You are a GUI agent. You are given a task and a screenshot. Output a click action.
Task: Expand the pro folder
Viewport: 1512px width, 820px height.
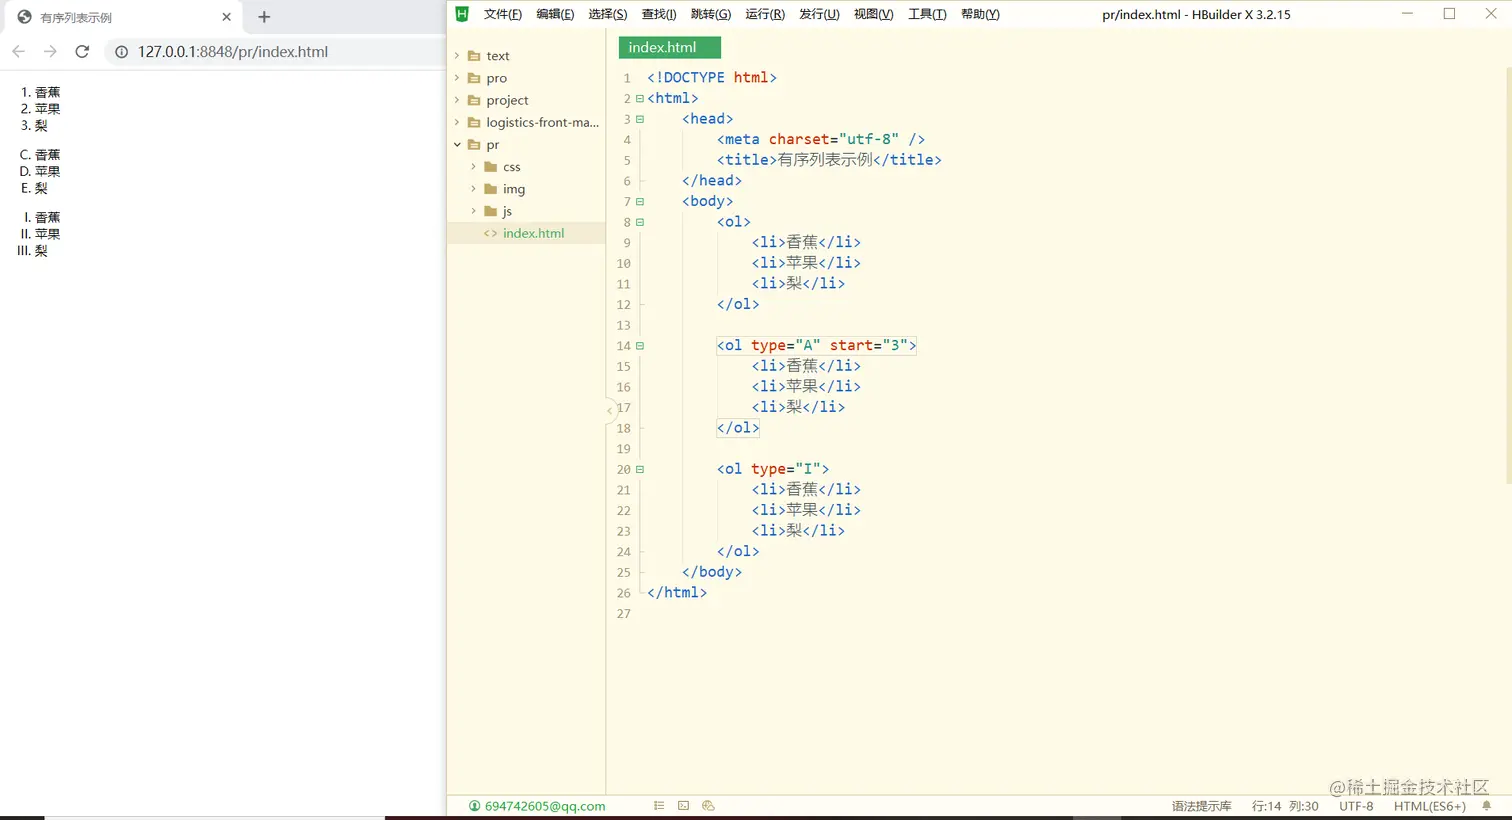pos(457,78)
